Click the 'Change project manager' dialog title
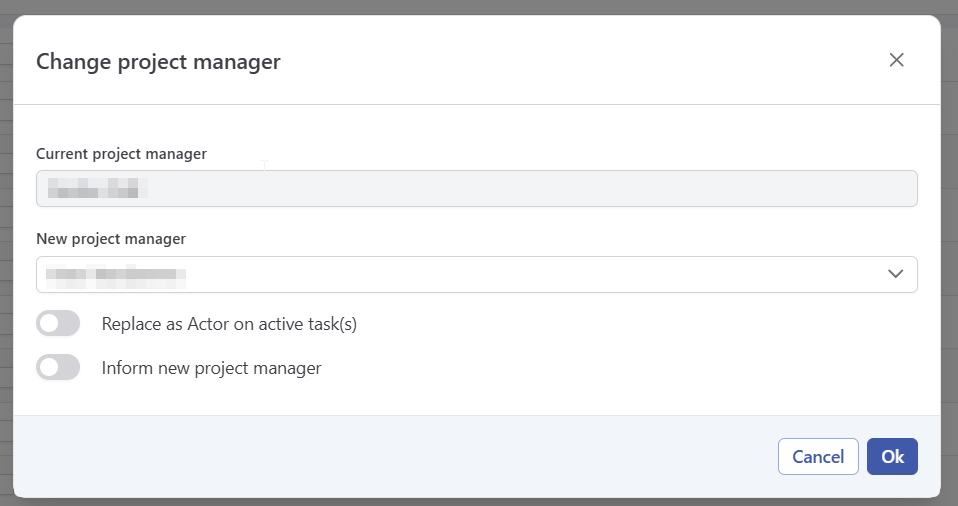Image resolution: width=958 pixels, height=506 pixels. click(x=158, y=62)
